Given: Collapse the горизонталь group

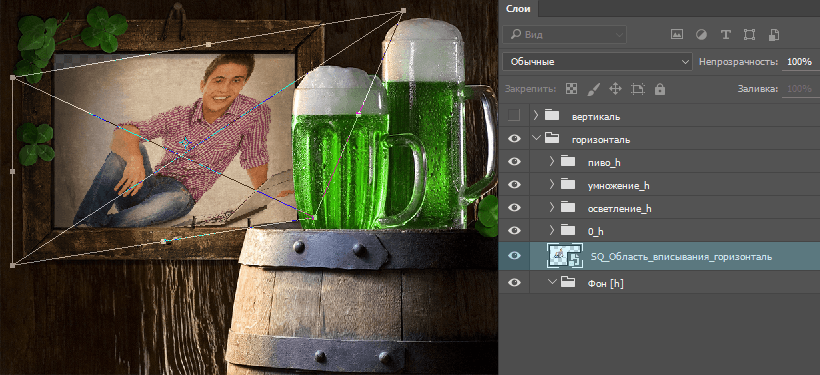Looking at the screenshot, I should click(536, 139).
